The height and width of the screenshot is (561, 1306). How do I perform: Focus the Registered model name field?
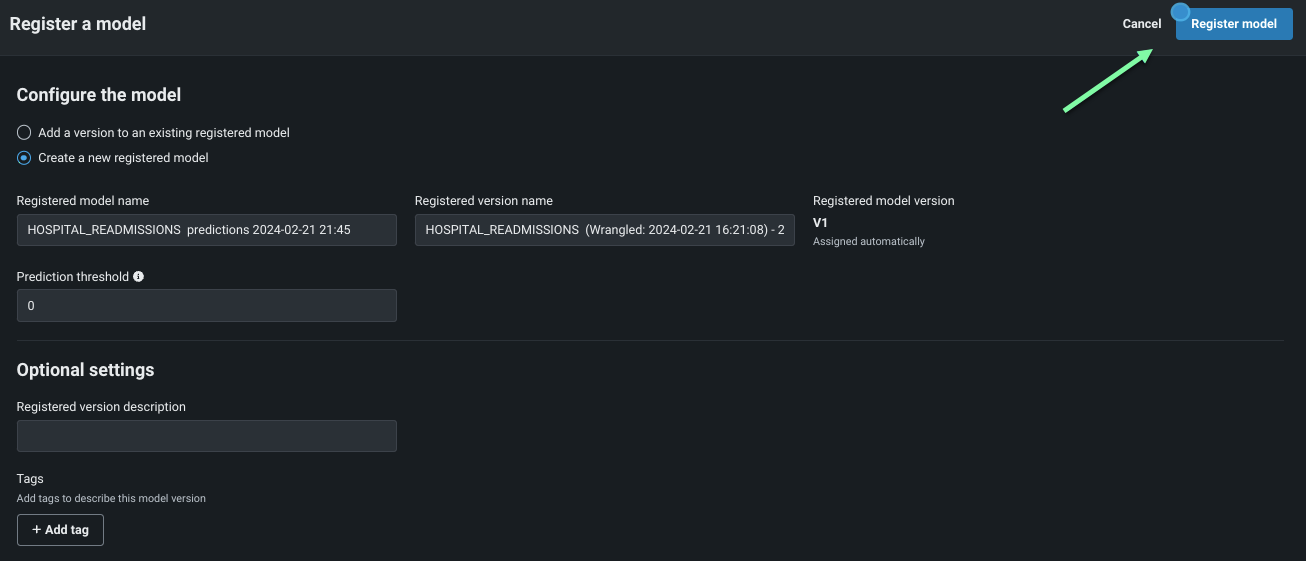coord(206,230)
